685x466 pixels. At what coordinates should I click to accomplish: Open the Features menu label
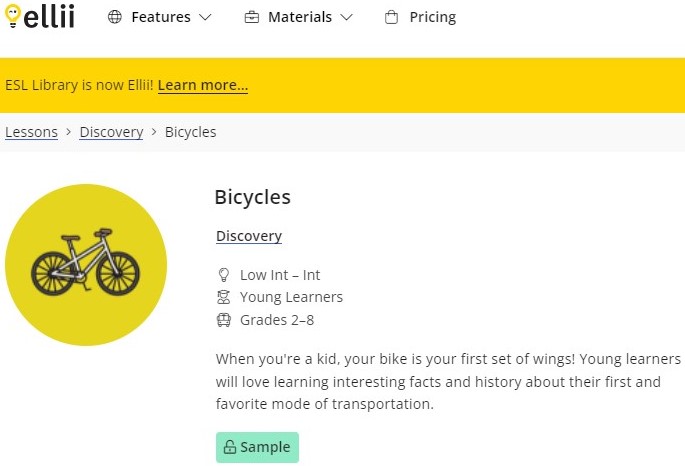pos(160,18)
